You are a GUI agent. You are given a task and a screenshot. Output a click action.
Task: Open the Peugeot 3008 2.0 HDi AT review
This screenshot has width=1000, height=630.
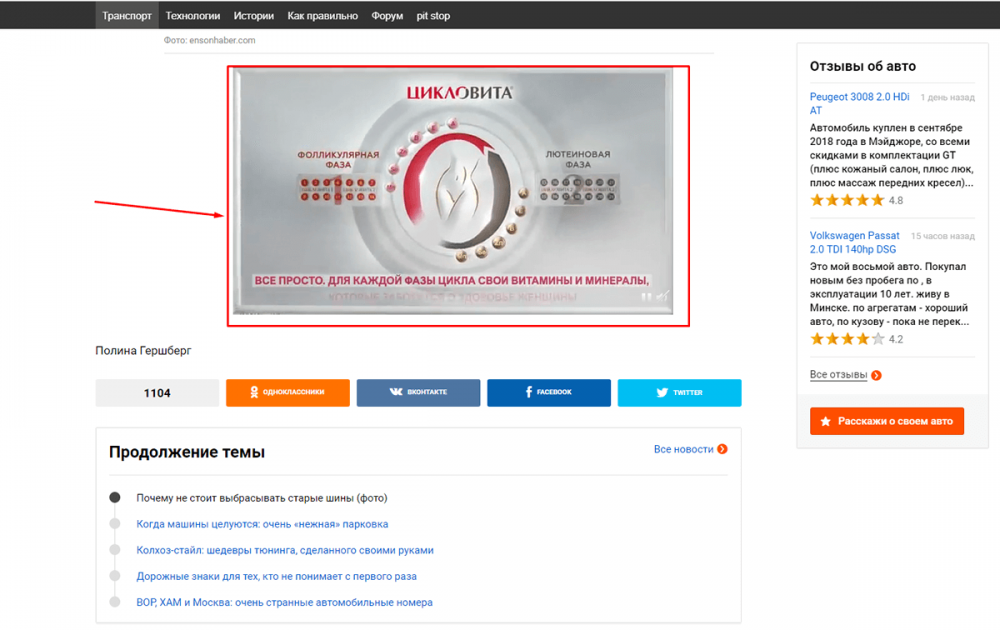click(x=860, y=103)
